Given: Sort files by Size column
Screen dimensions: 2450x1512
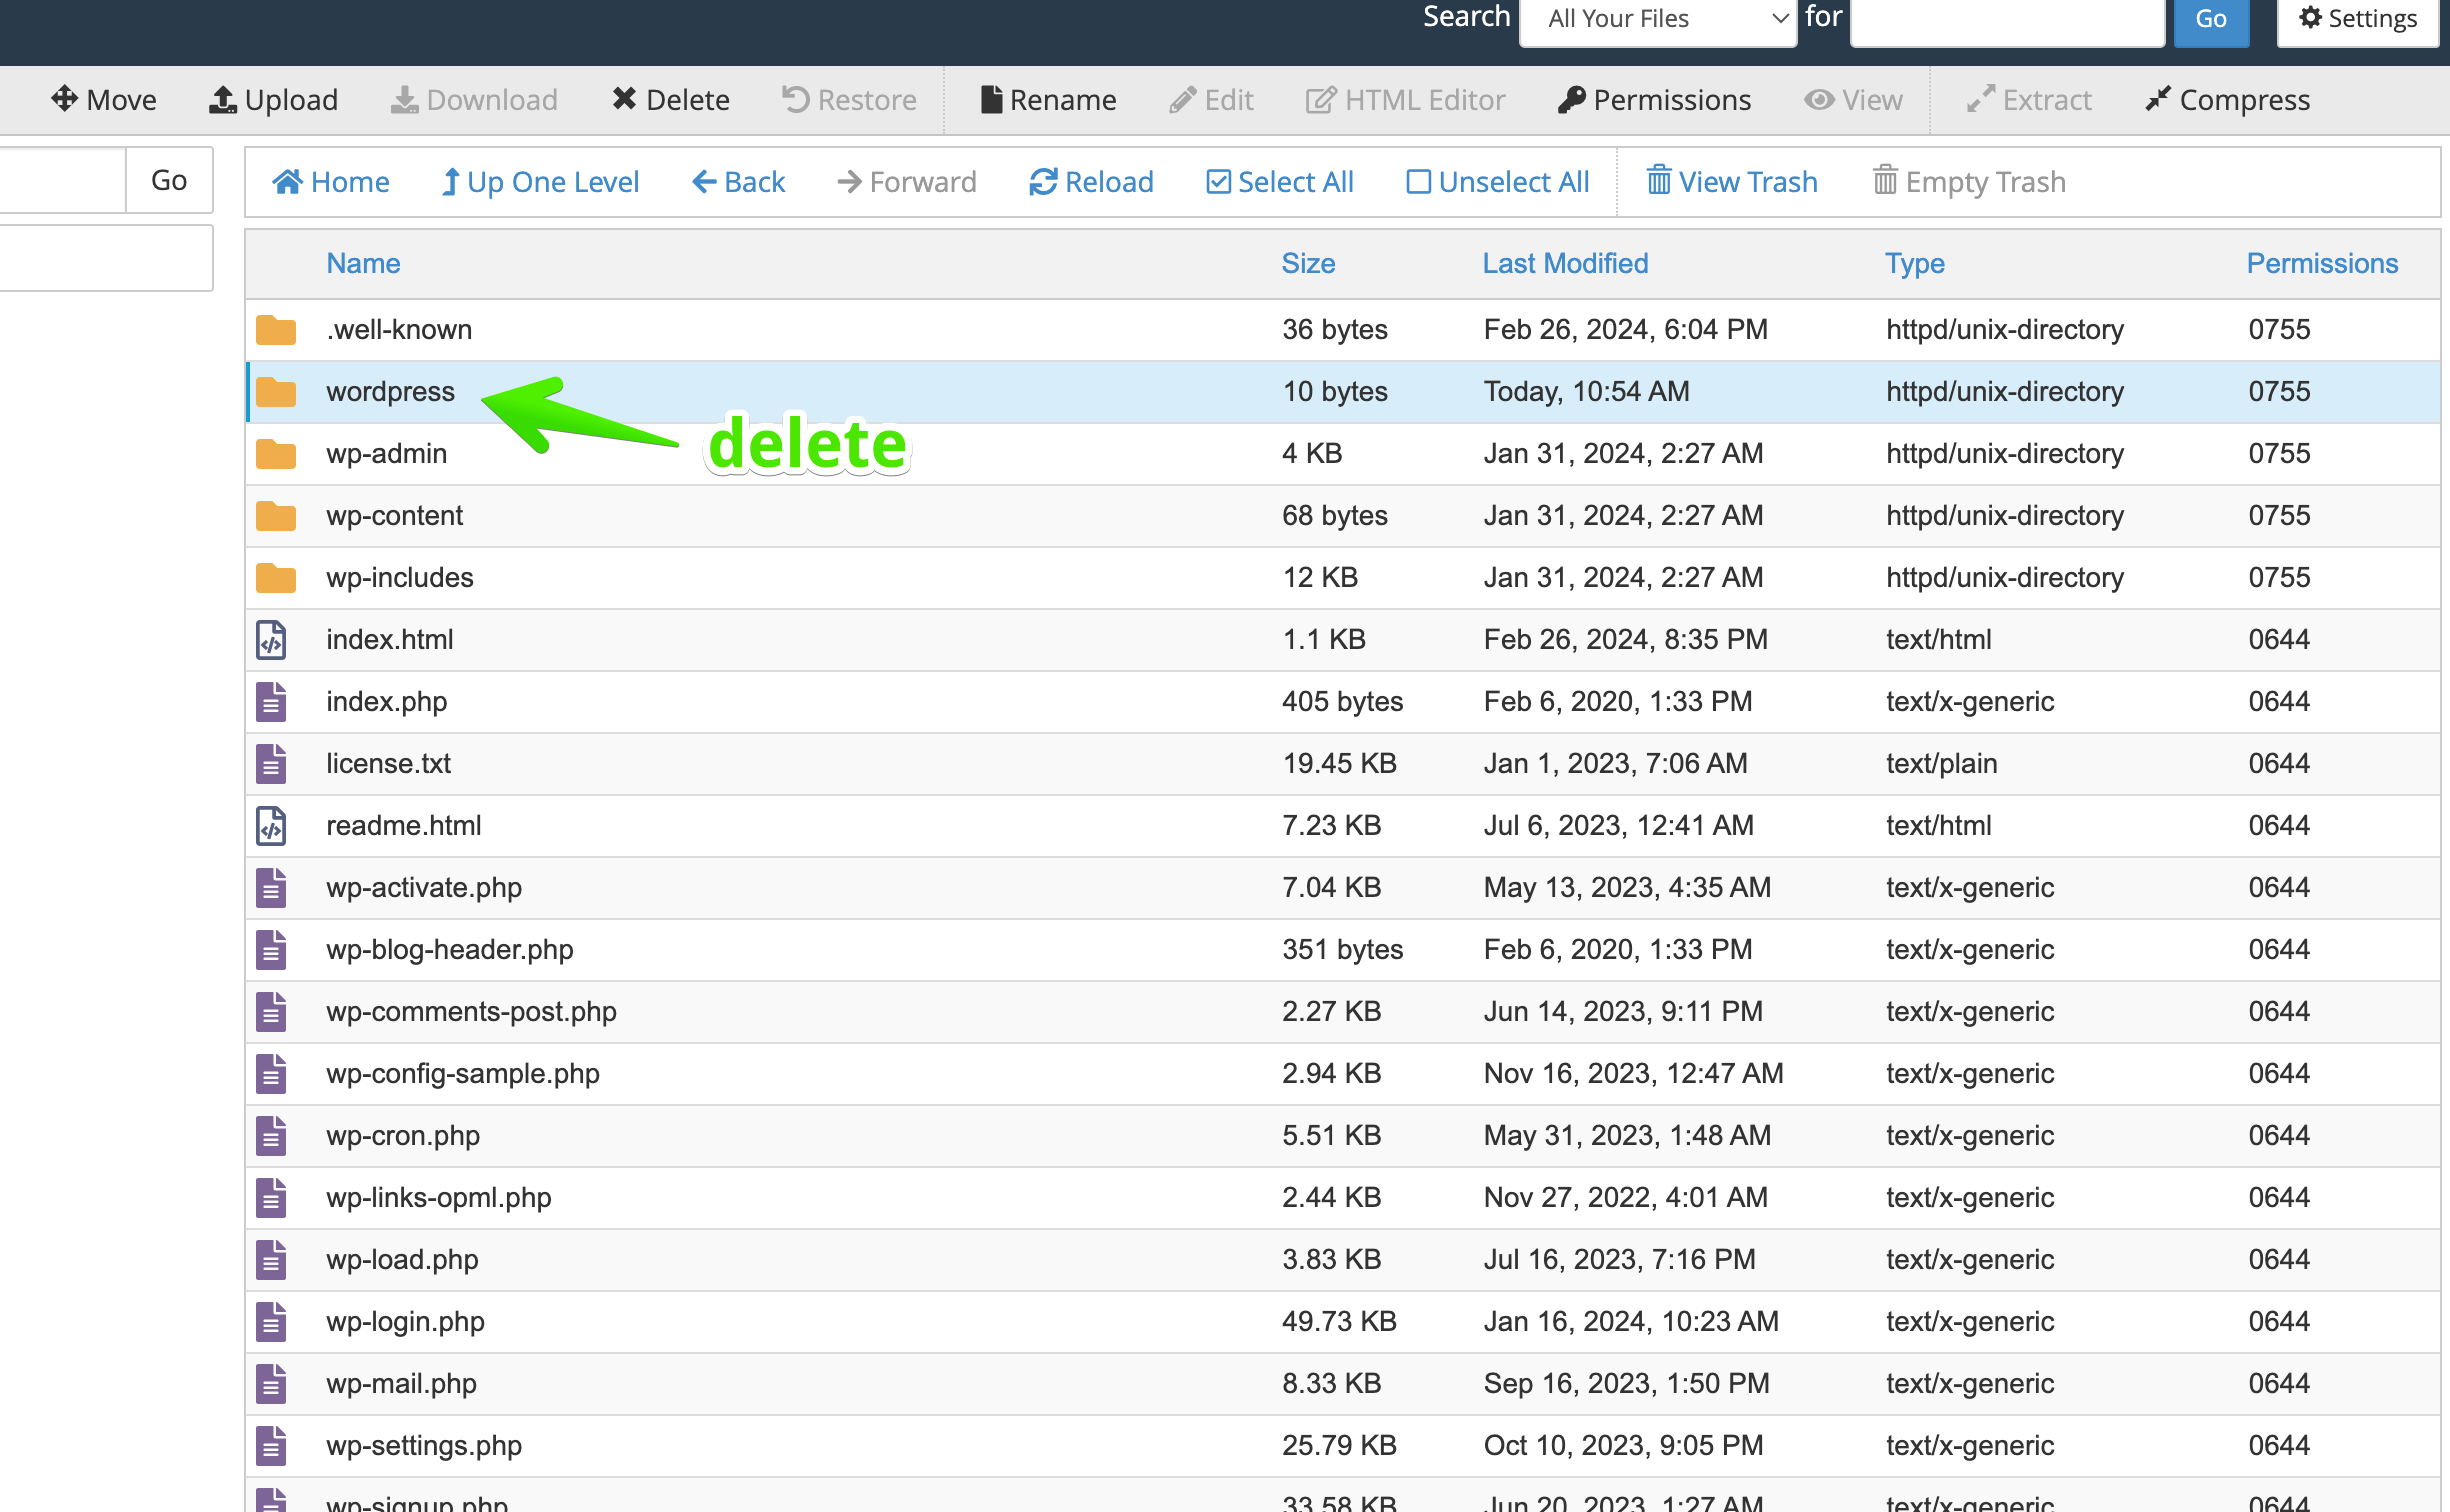Looking at the screenshot, I should tap(1307, 263).
